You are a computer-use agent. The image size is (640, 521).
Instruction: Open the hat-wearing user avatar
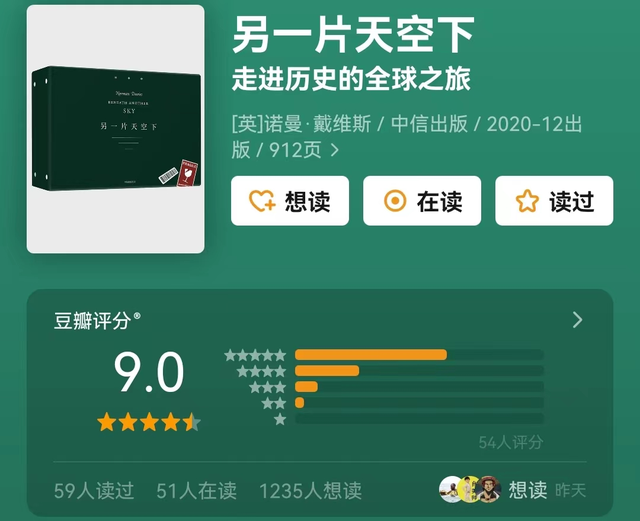click(x=488, y=489)
